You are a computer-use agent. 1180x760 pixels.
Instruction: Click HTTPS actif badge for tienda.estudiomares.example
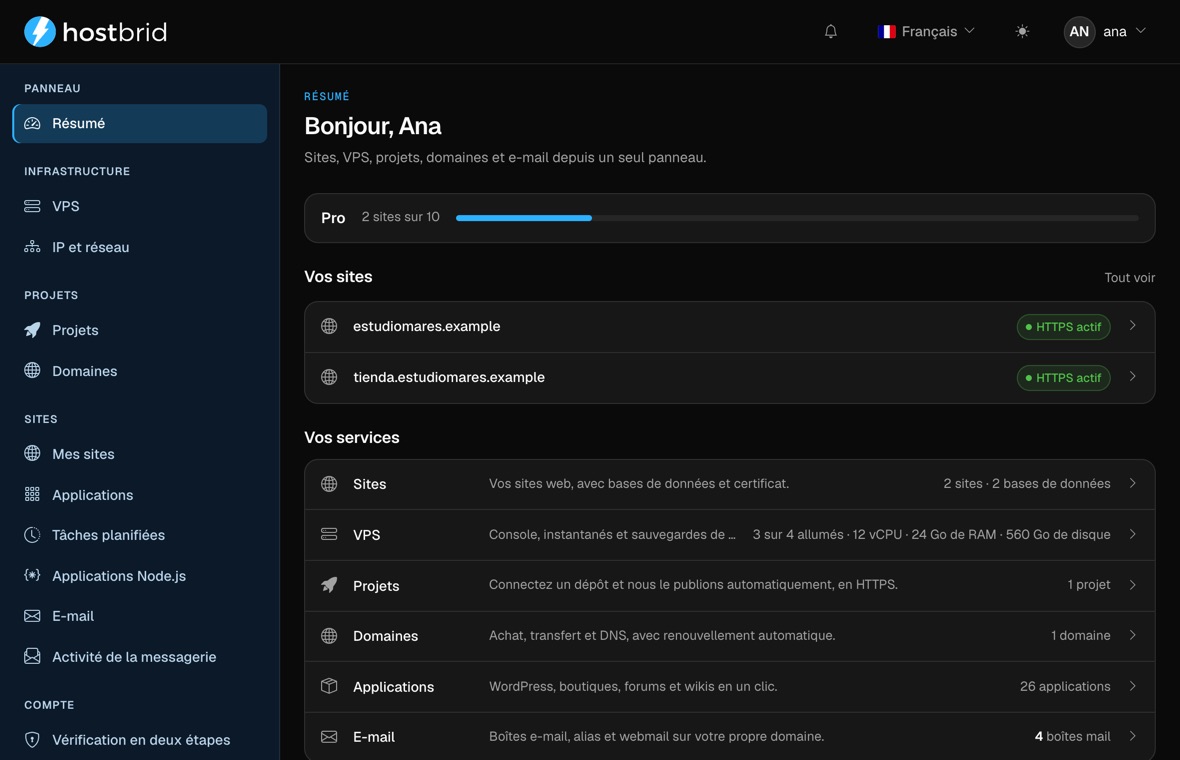[1063, 378]
